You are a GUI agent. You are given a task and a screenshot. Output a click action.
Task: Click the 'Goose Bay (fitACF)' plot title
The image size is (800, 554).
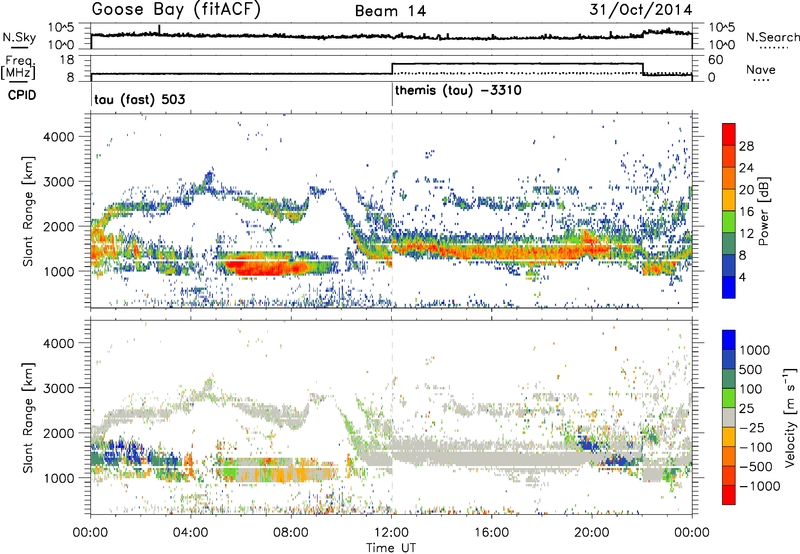(x=176, y=10)
